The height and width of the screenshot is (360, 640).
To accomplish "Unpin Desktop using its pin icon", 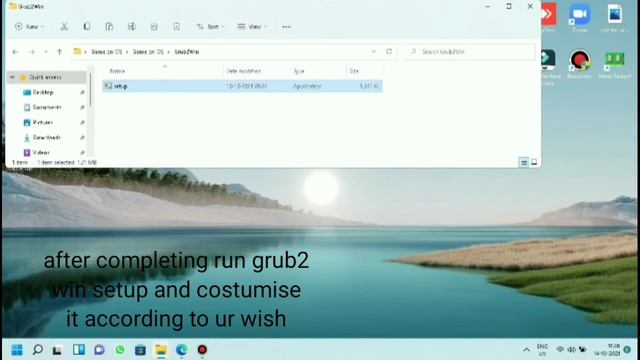I will pos(82,93).
